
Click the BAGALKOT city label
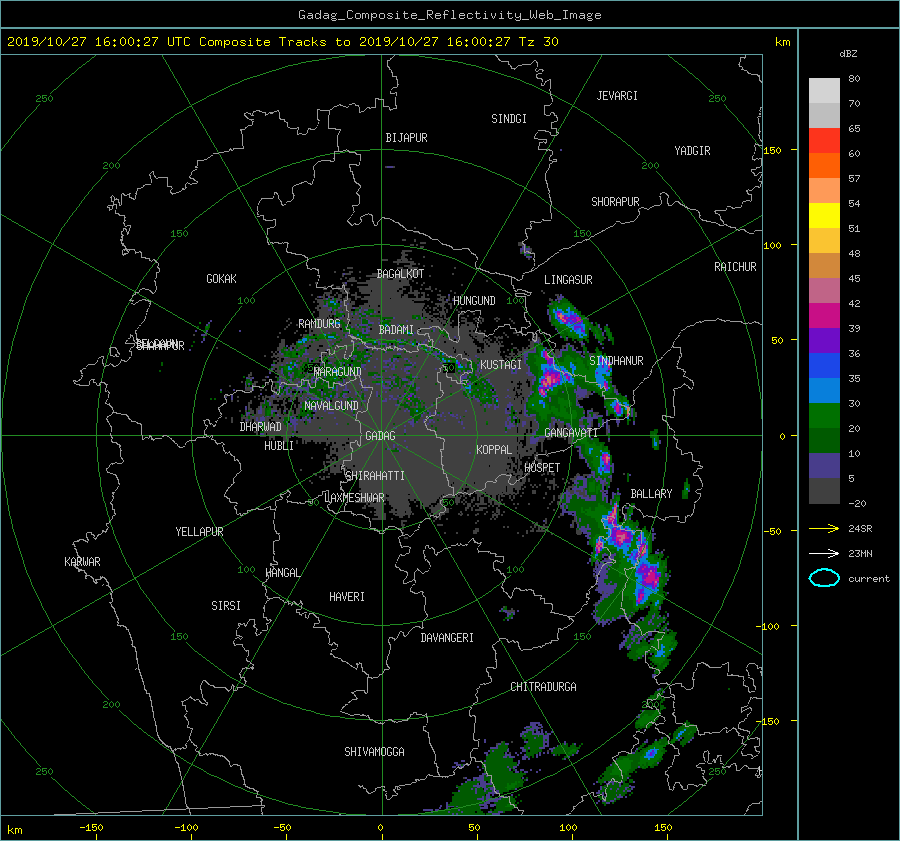(400, 274)
